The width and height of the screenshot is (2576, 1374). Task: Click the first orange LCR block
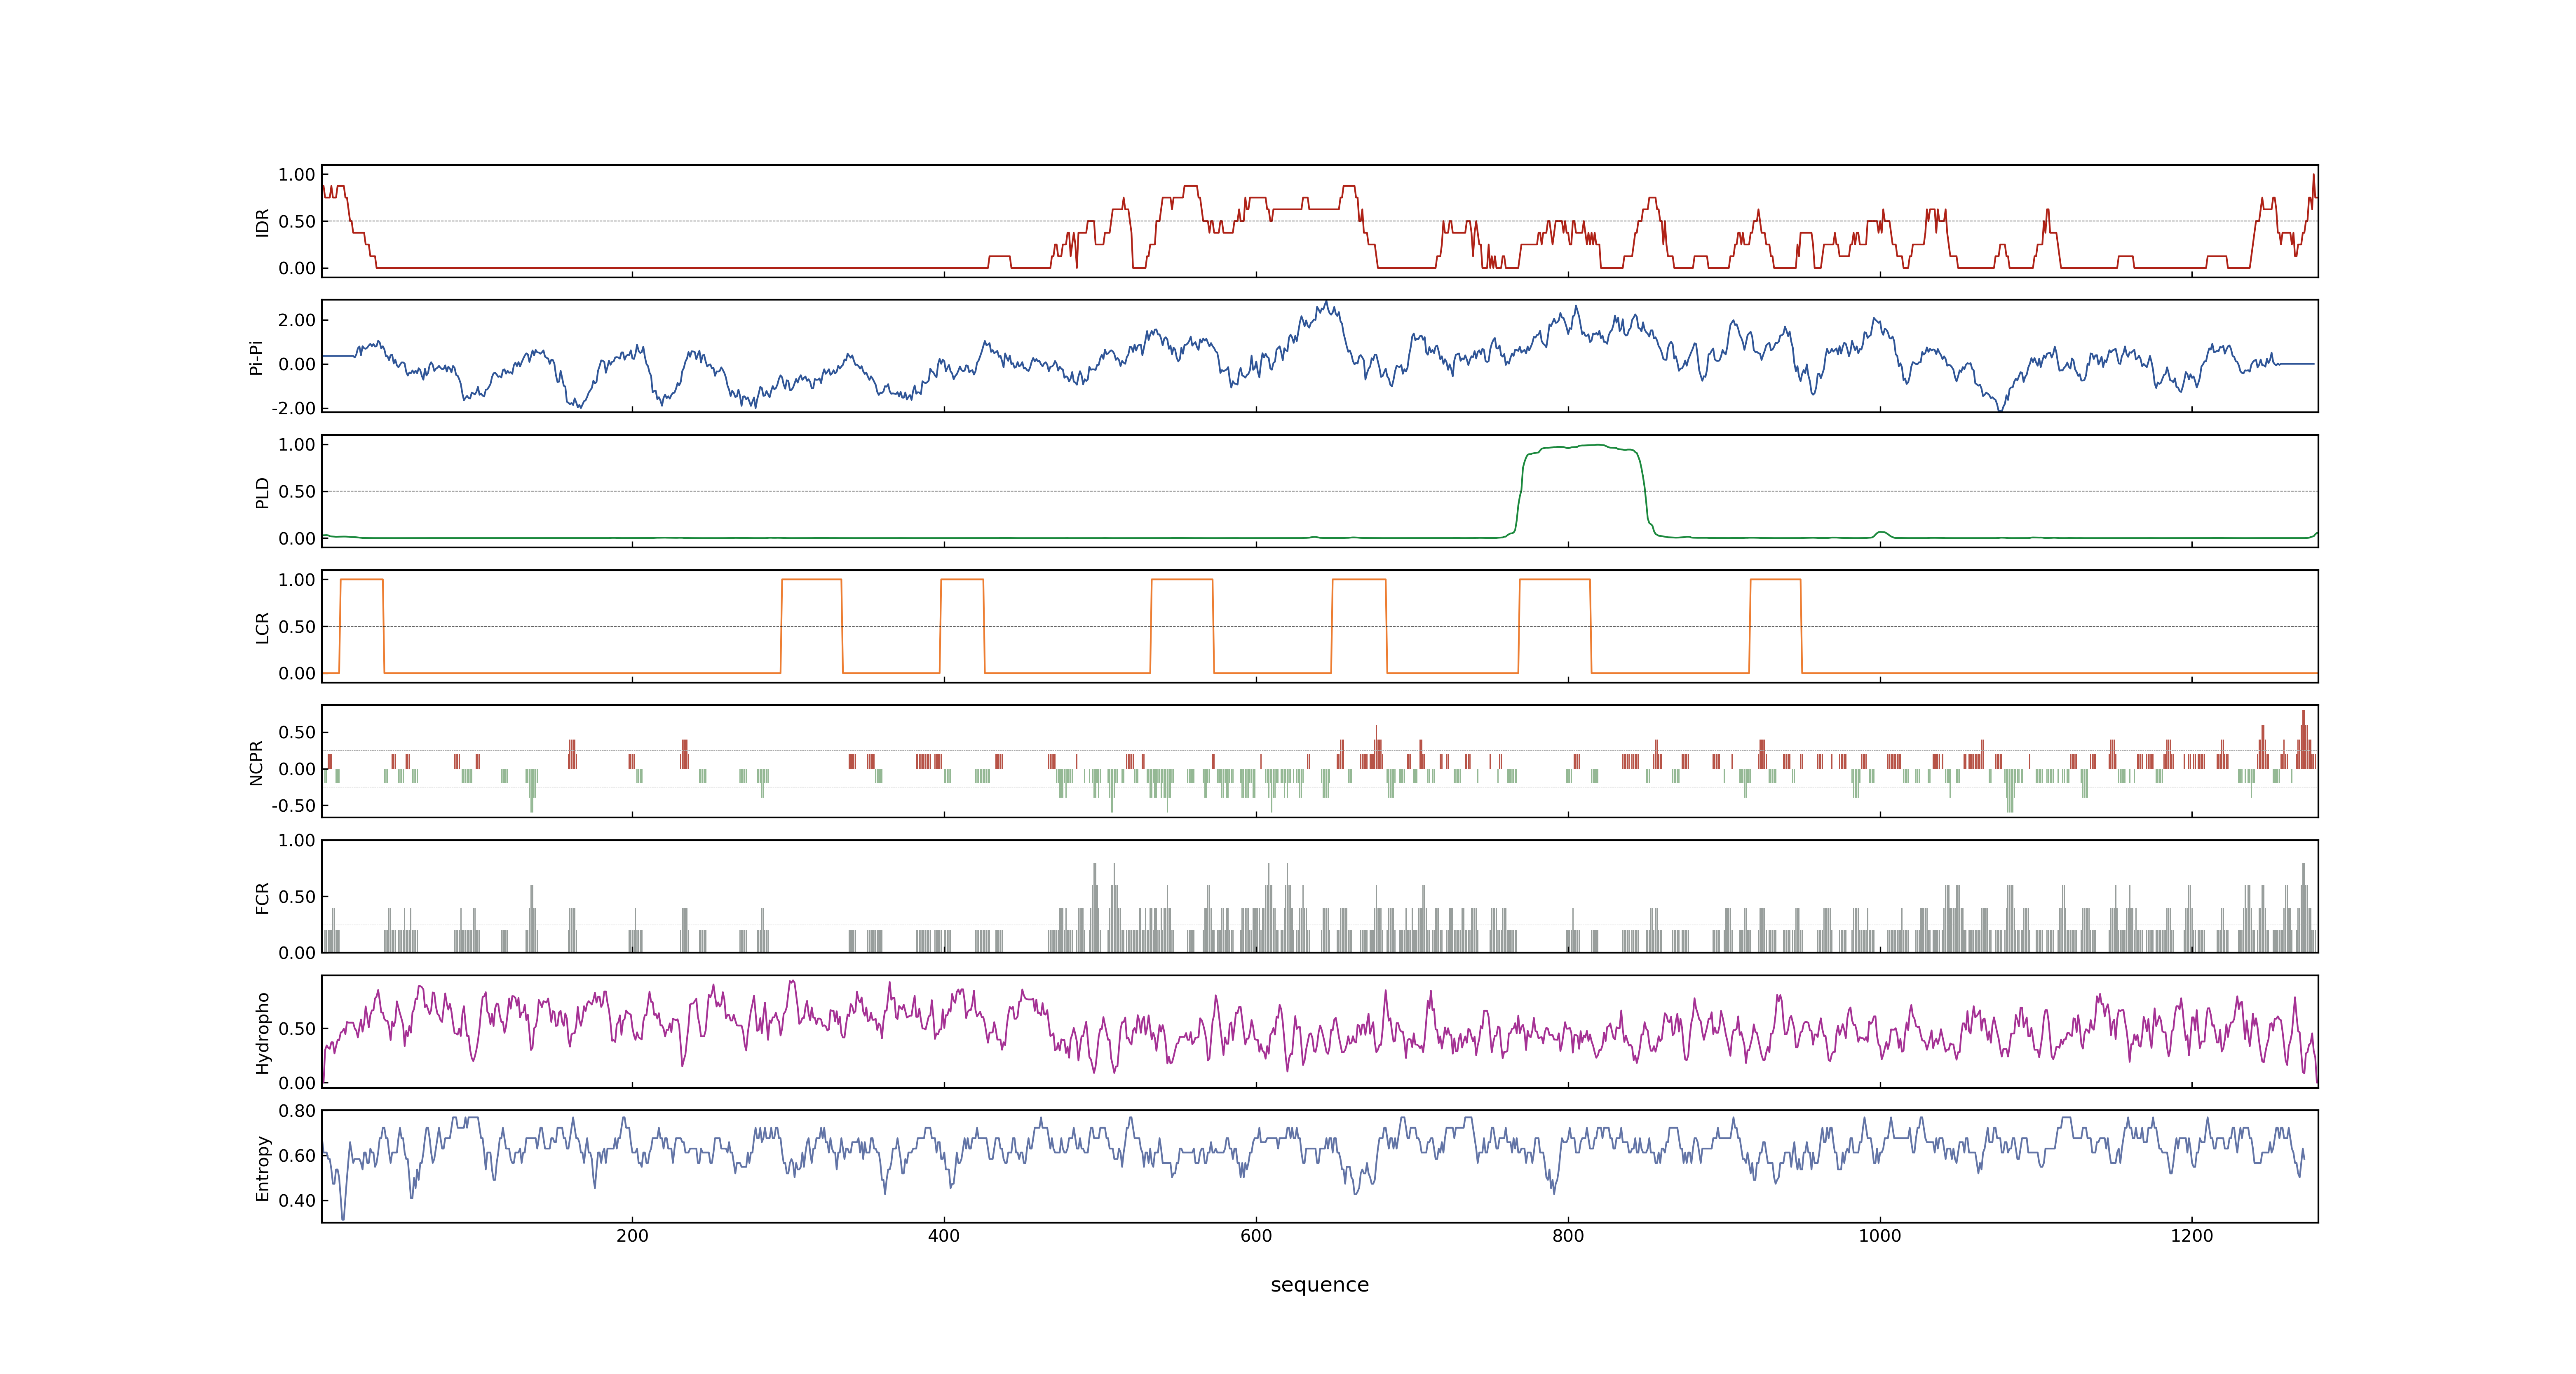click(362, 626)
